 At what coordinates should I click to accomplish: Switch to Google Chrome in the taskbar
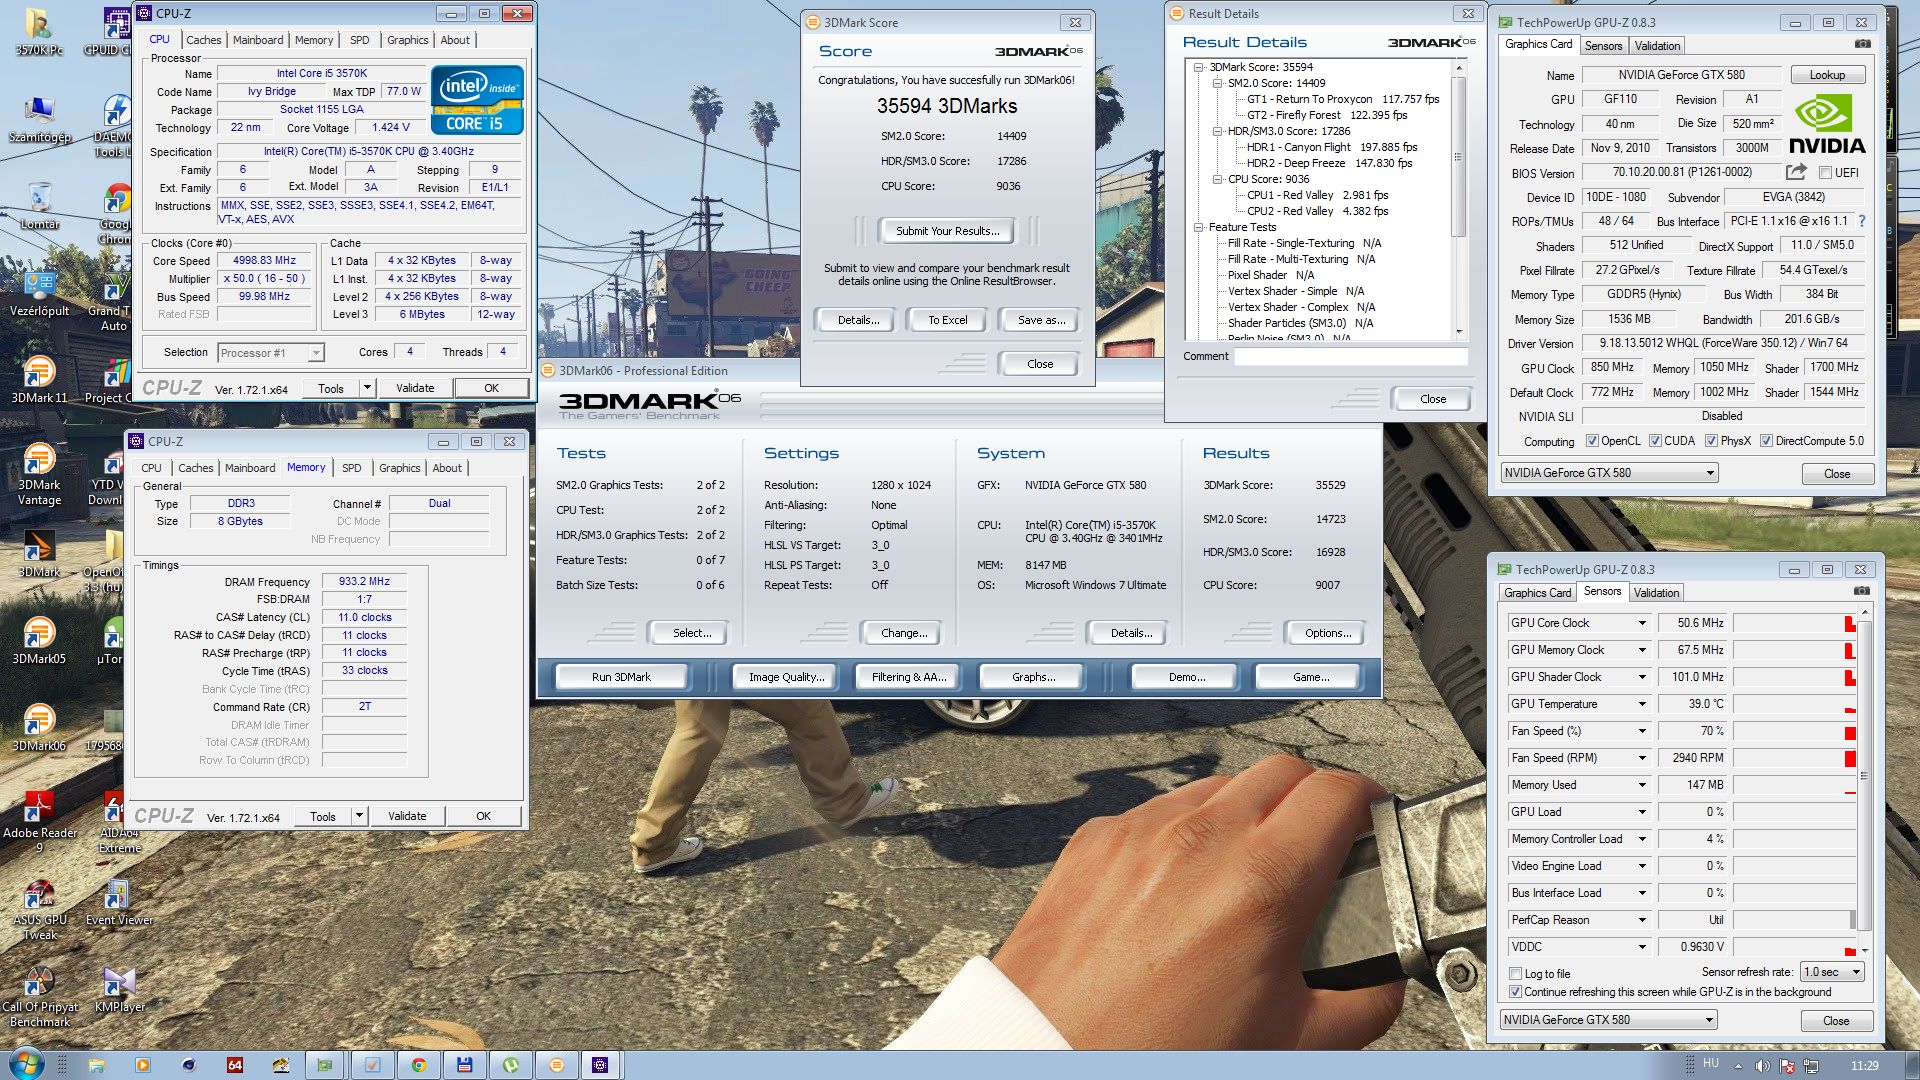click(x=418, y=1065)
